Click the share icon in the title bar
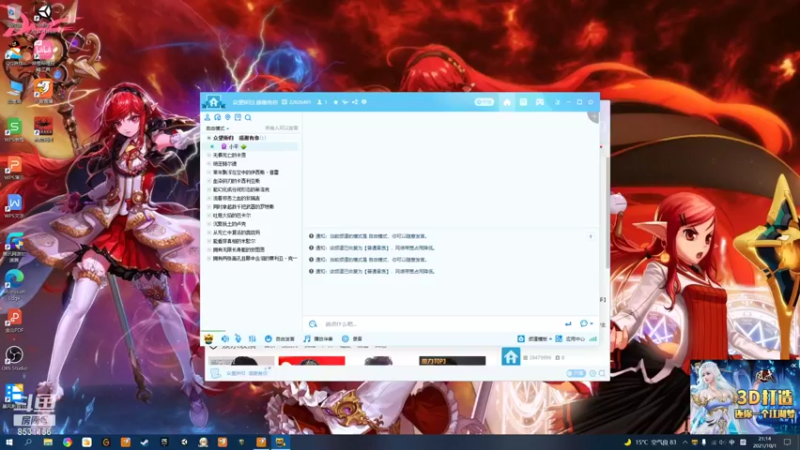The height and width of the screenshot is (450, 800). point(355,102)
